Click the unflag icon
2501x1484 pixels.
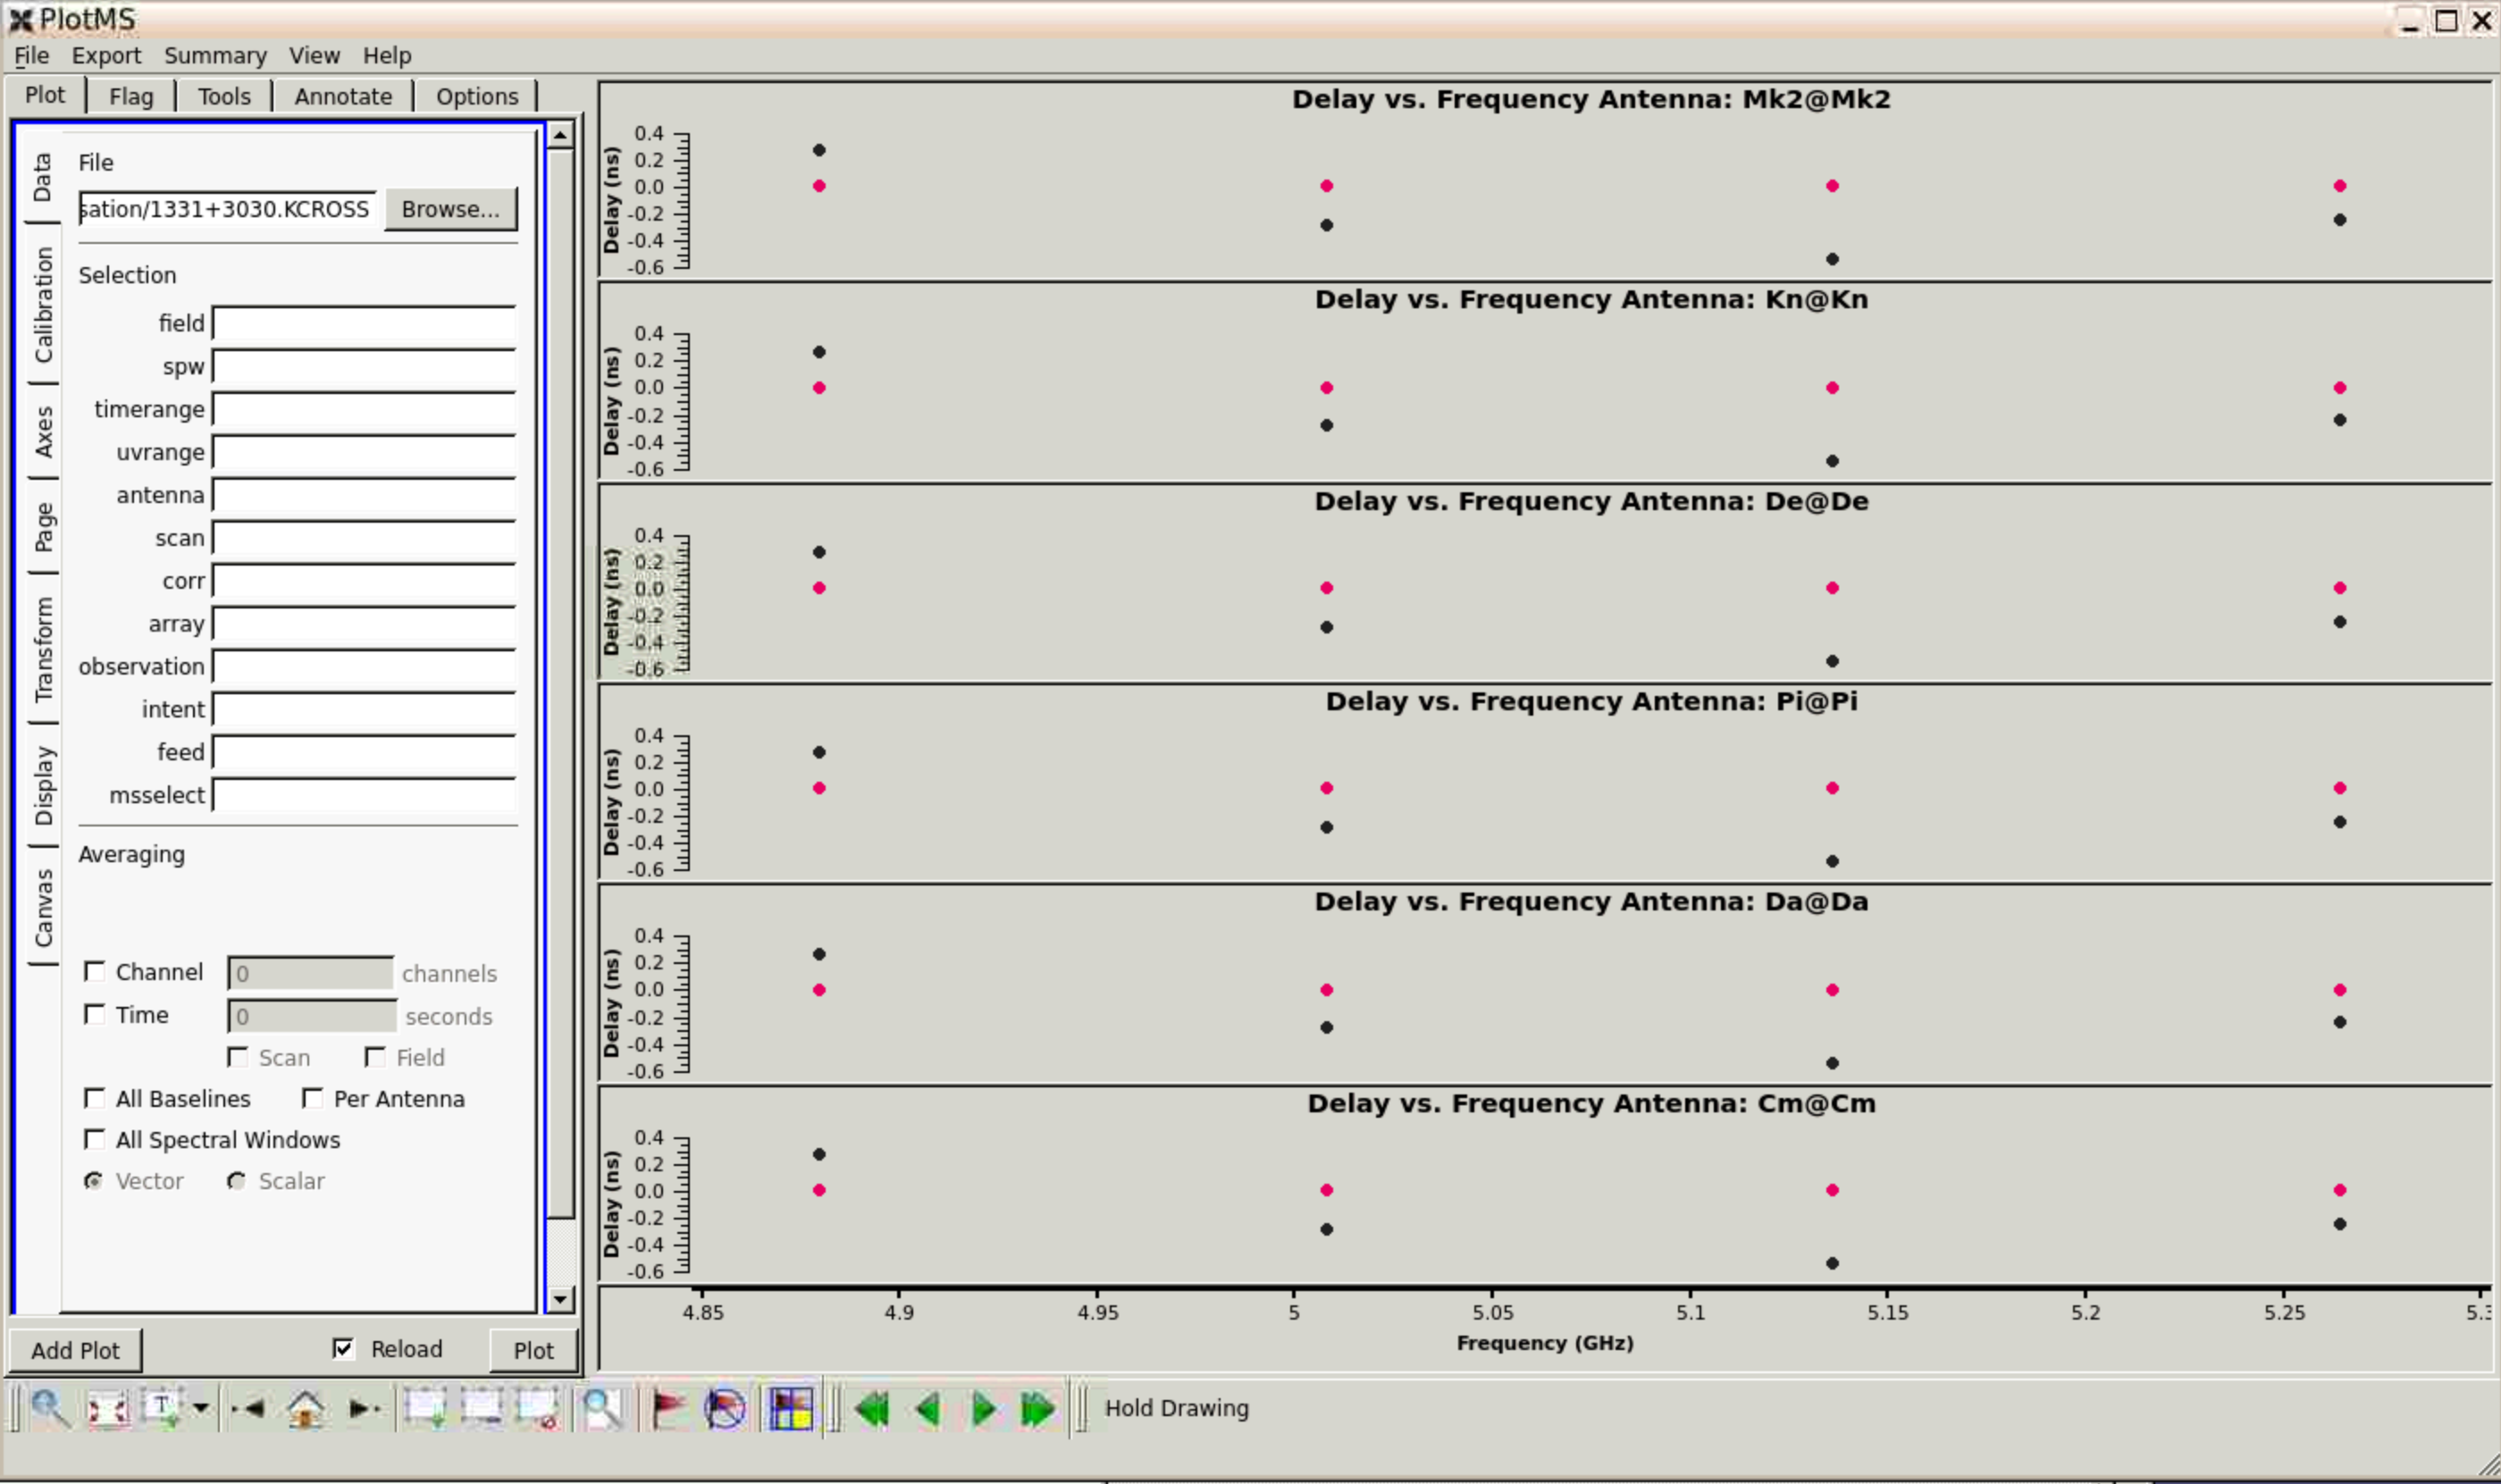coord(725,1408)
